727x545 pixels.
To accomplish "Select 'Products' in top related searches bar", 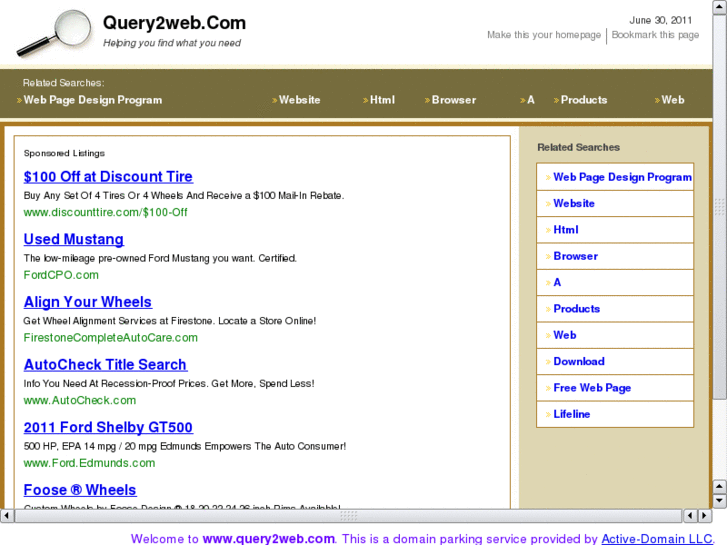I will [x=584, y=100].
